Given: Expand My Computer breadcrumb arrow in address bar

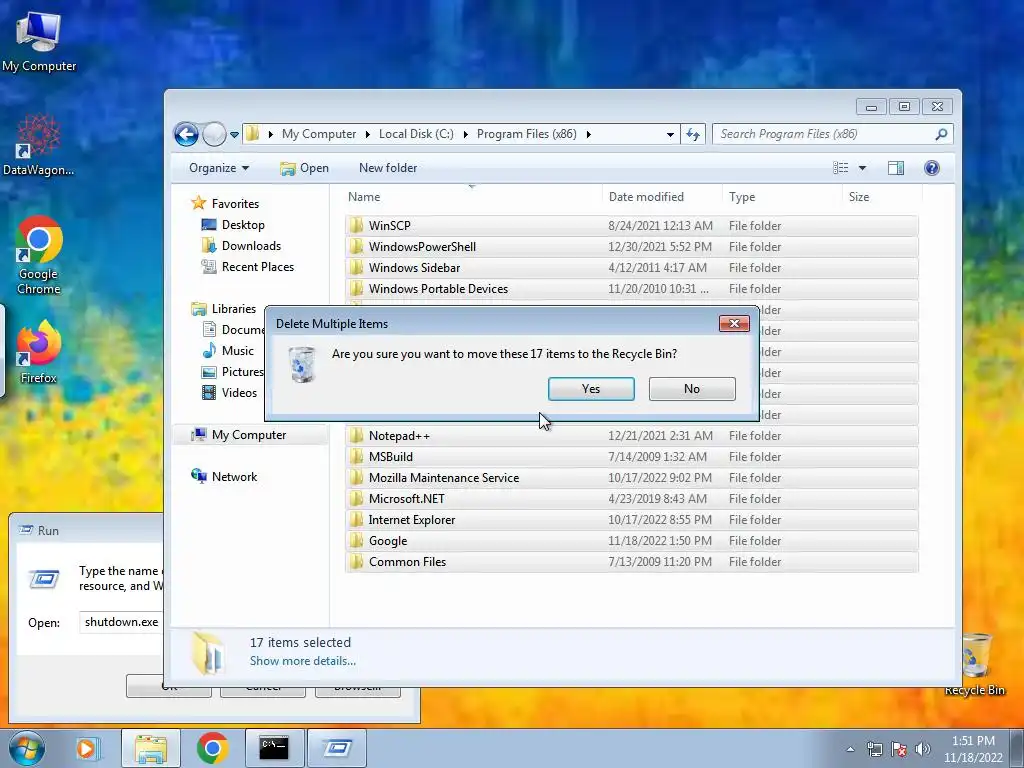Looking at the screenshot, I should [x=367, y=134].
